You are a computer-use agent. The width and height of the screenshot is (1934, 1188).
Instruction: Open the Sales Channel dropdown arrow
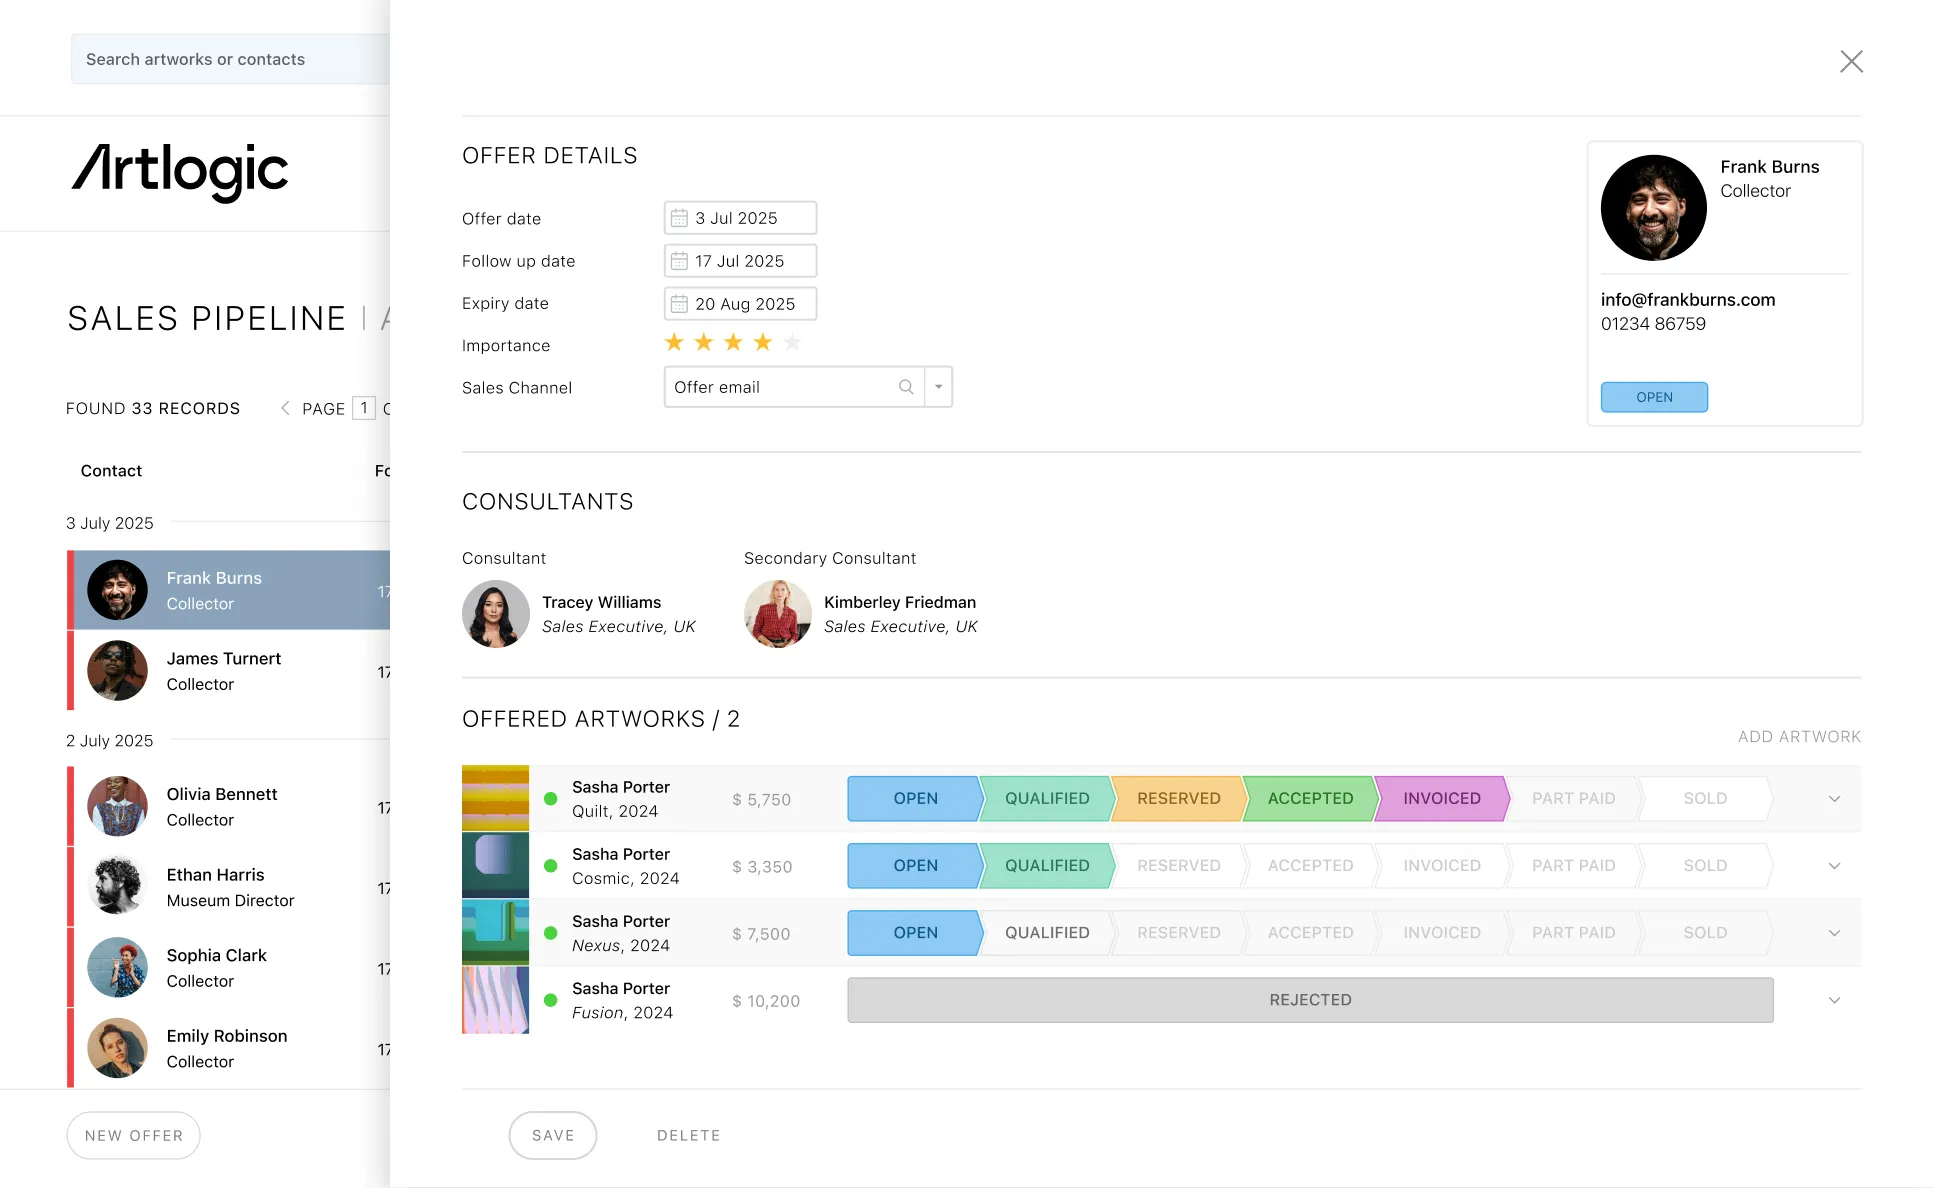pos(938,387)
